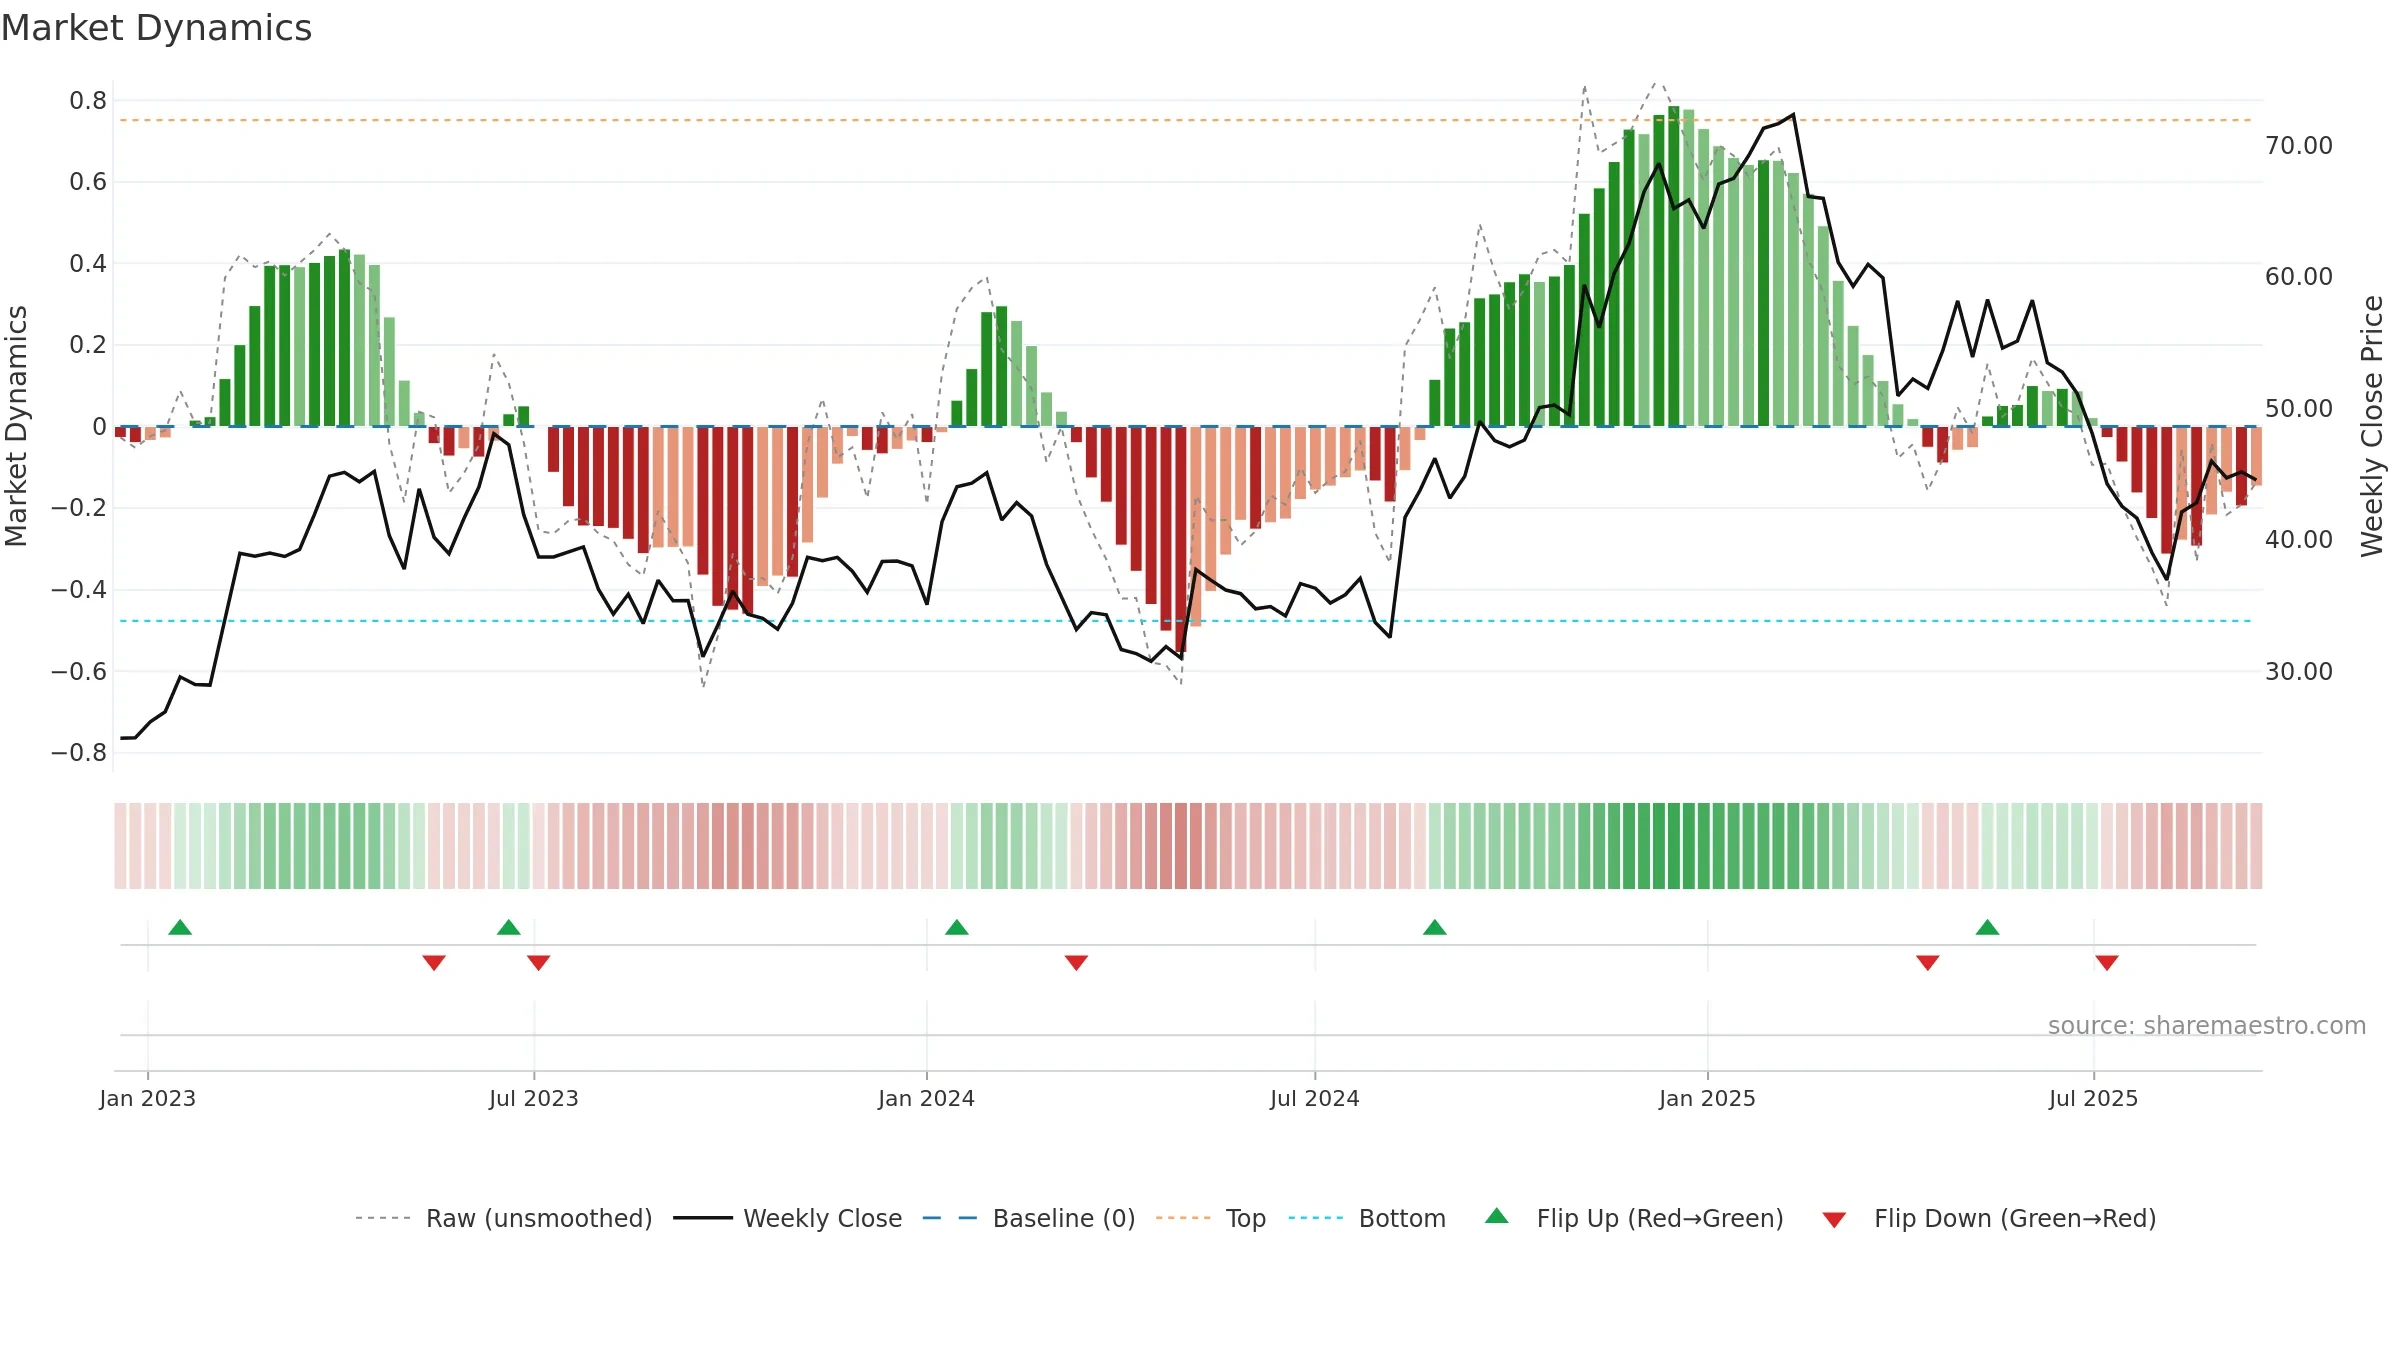Click the 70.00 right axis price label
Image resolution: width=2400 pixels, height=1350 pixels.
(2299, 146)
